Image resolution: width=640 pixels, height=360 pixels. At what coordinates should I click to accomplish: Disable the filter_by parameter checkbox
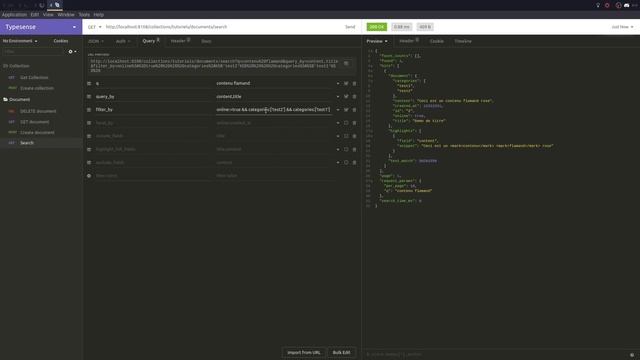[346, 110]
